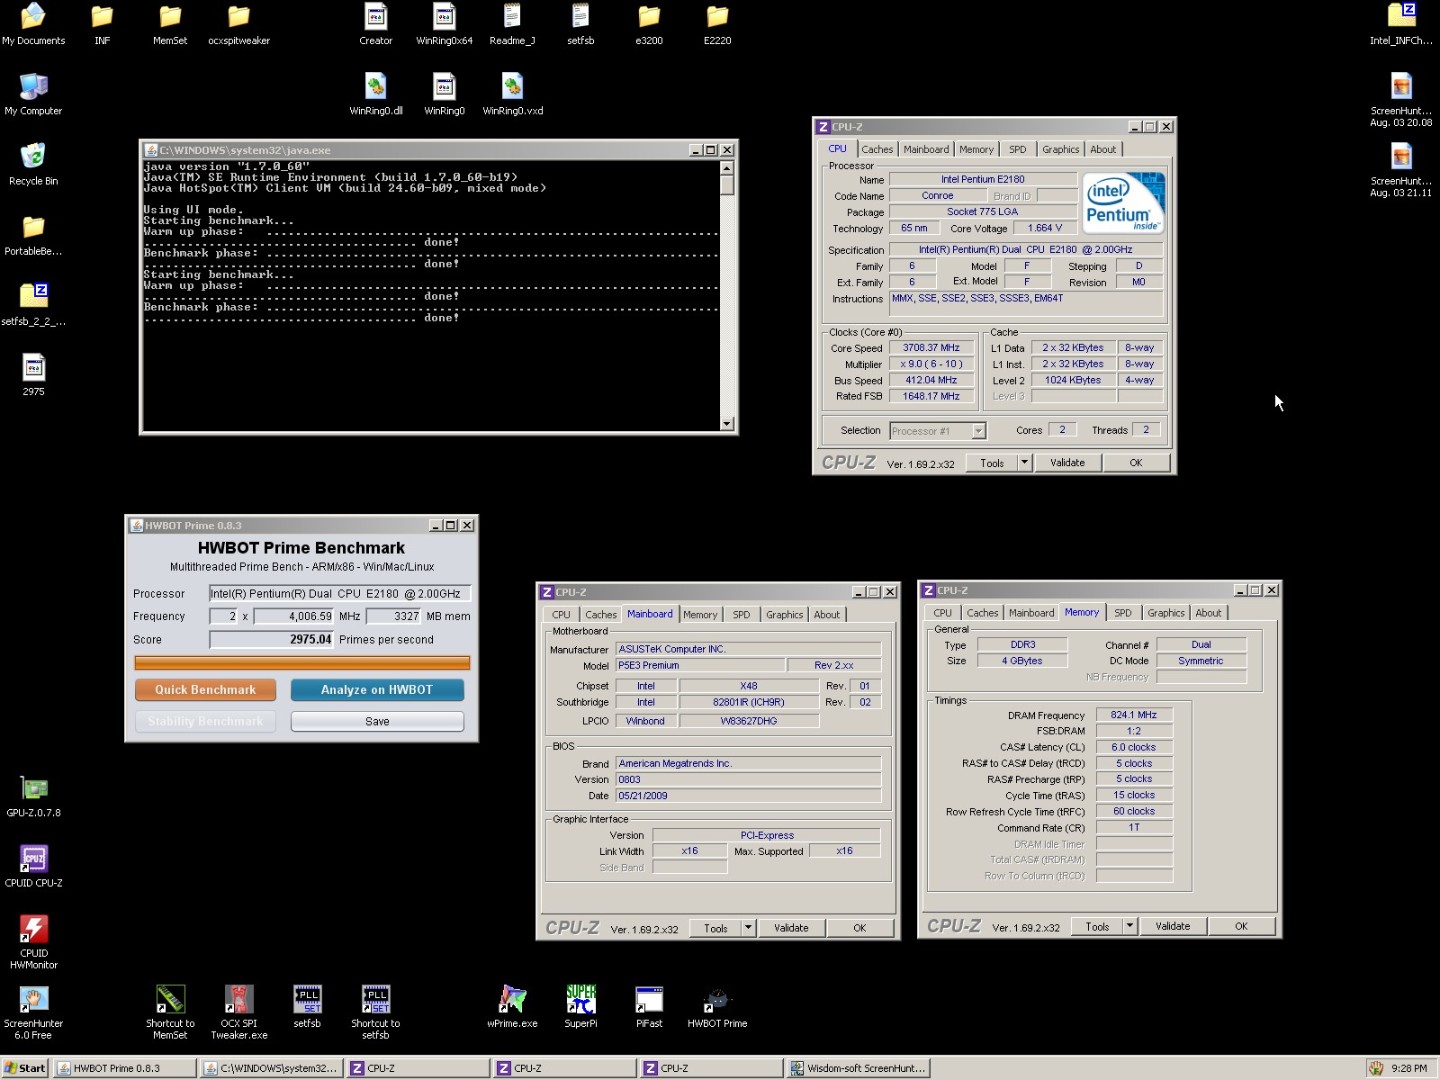Click the Quick Benchmark button
1440x1080 pixels.
pos(205,690)
